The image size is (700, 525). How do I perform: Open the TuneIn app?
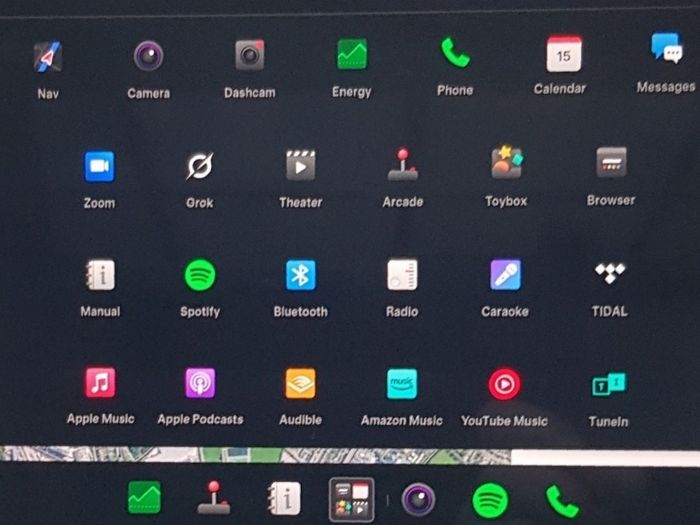click(x=609, y=384)
